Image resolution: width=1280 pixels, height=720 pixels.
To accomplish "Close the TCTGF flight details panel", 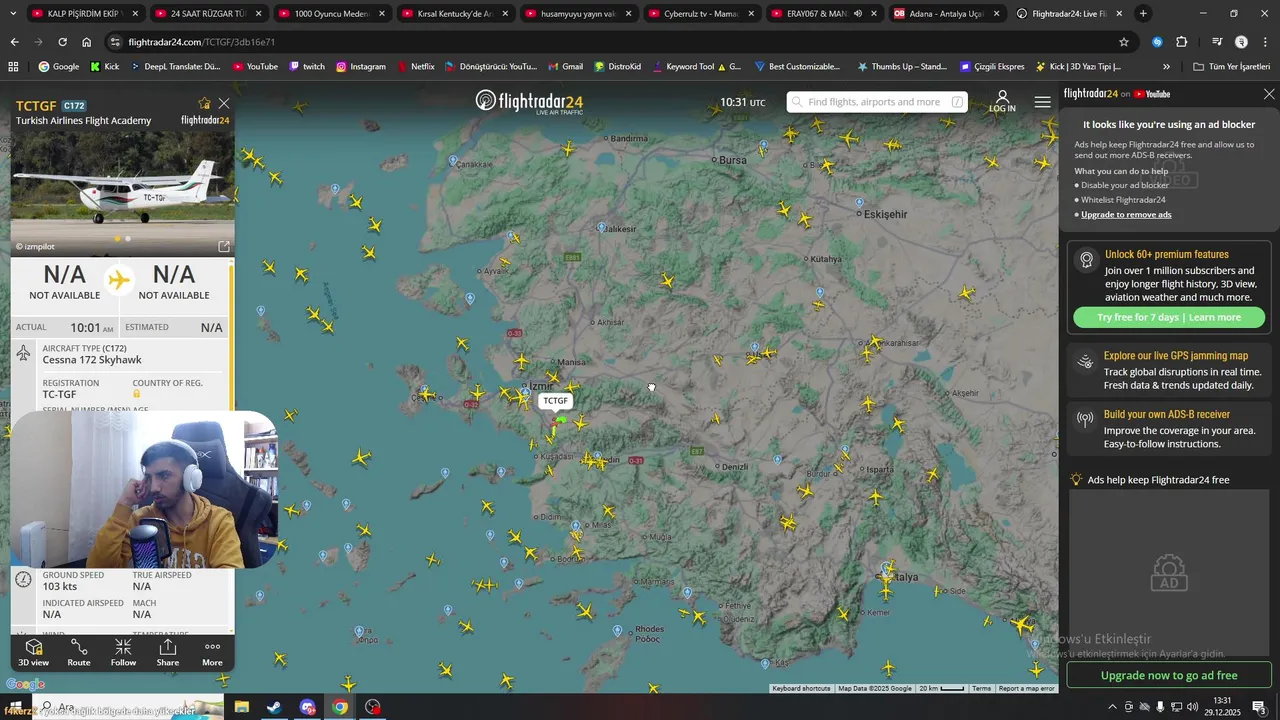I will (x=224, y=103).
